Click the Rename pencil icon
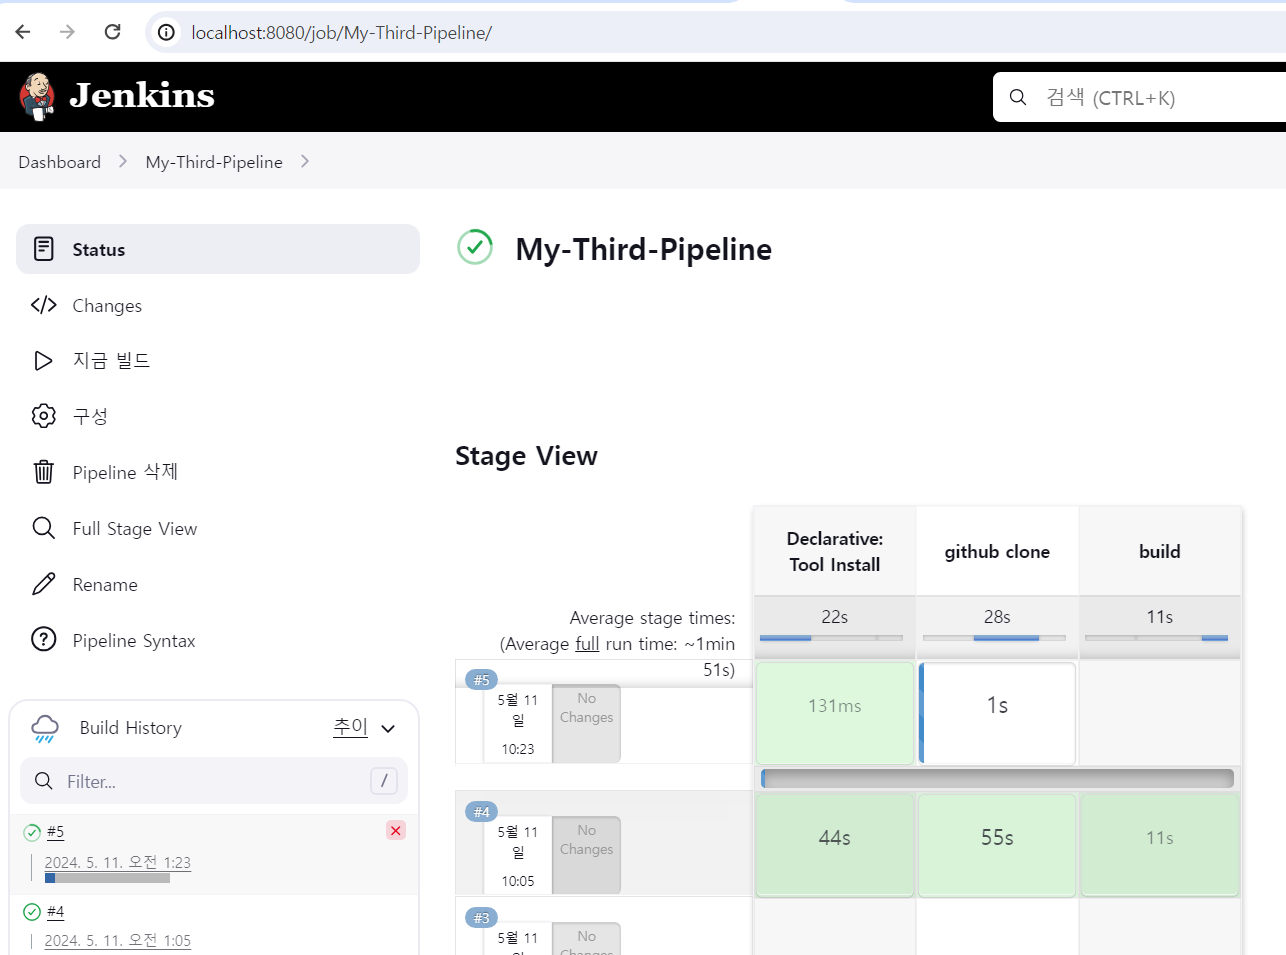This screenshot has height=955, width=1286. click(x=43, y=585)
